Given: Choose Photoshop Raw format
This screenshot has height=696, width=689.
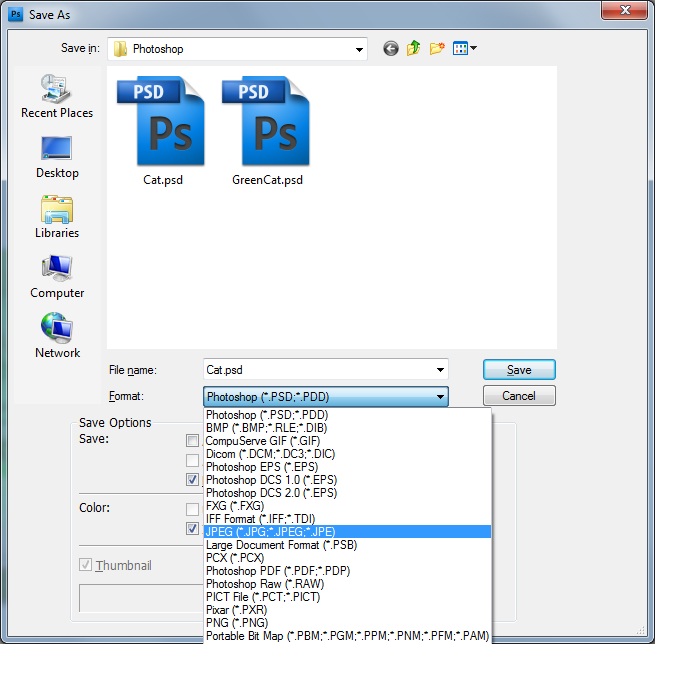Looking at the screenshot, I should coord(347,584).
